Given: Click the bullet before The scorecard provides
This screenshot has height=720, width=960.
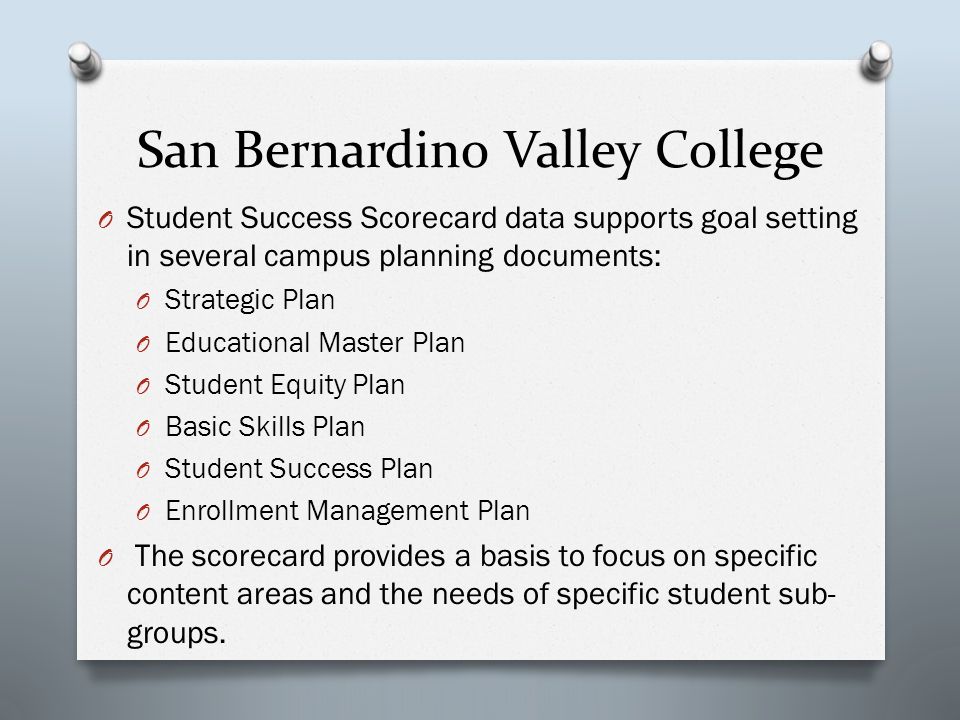Looking at the screenshot, I should click(x=106, y=558).
